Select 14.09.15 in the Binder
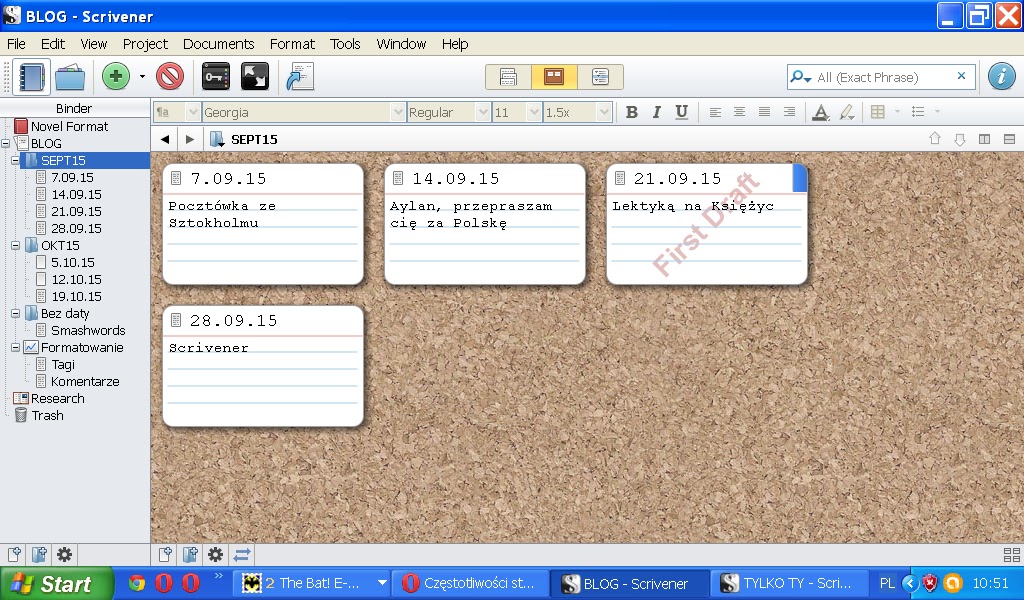 76,195
